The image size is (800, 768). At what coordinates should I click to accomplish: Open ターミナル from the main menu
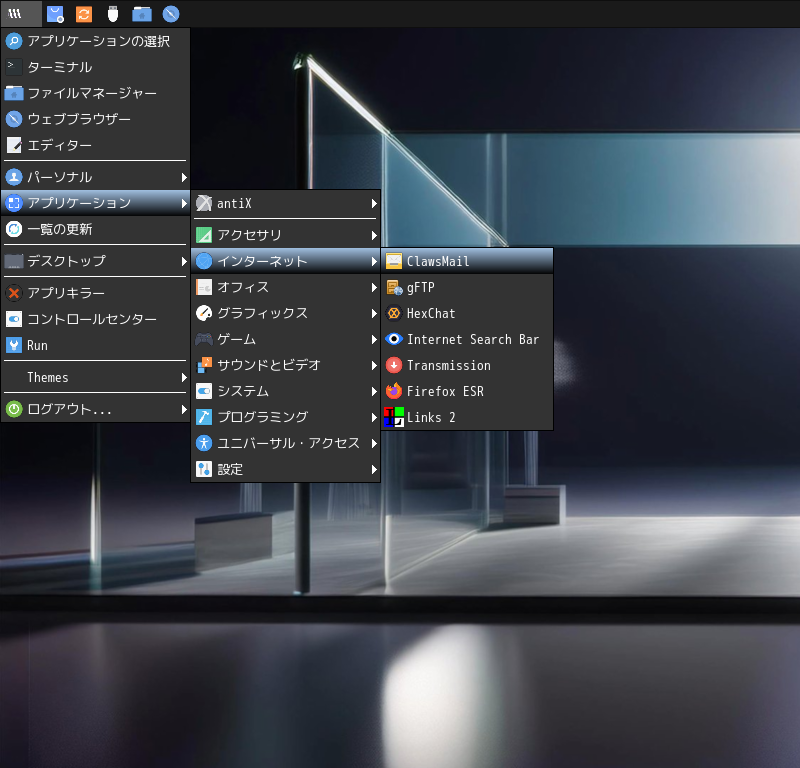pos(60,67)
